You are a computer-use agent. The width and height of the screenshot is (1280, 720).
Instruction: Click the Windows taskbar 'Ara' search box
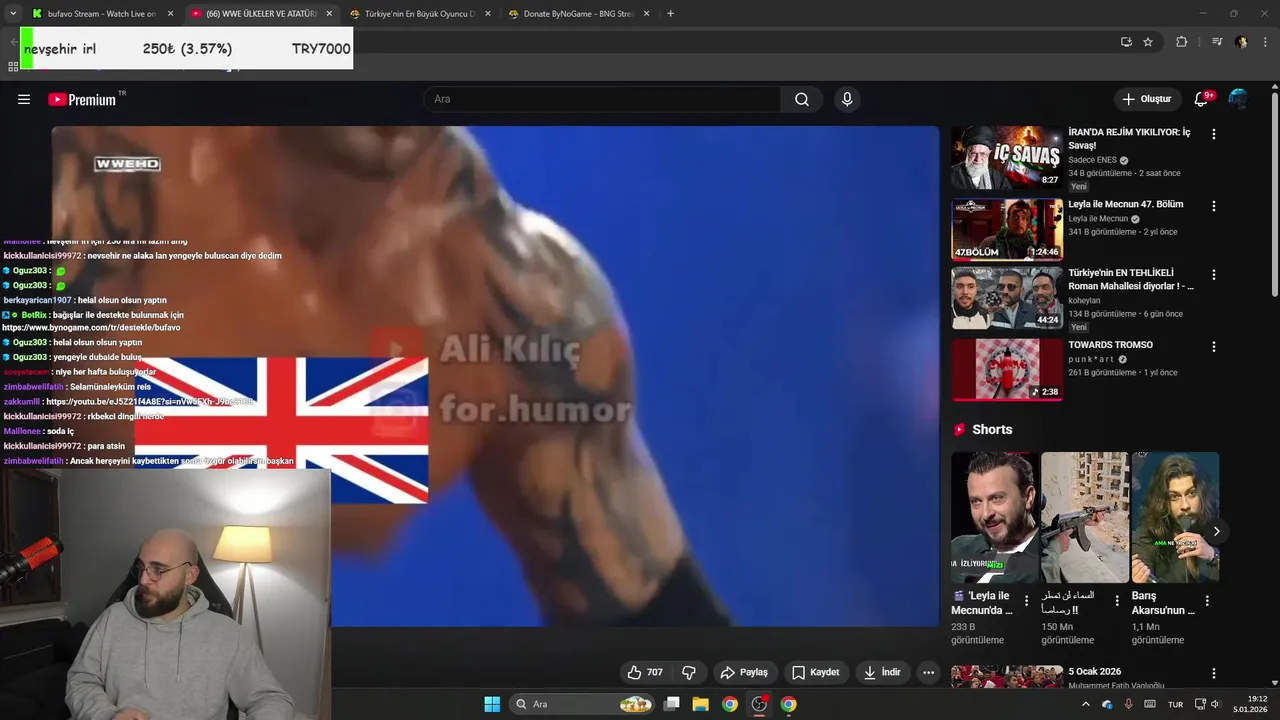(x=581, y=704)
